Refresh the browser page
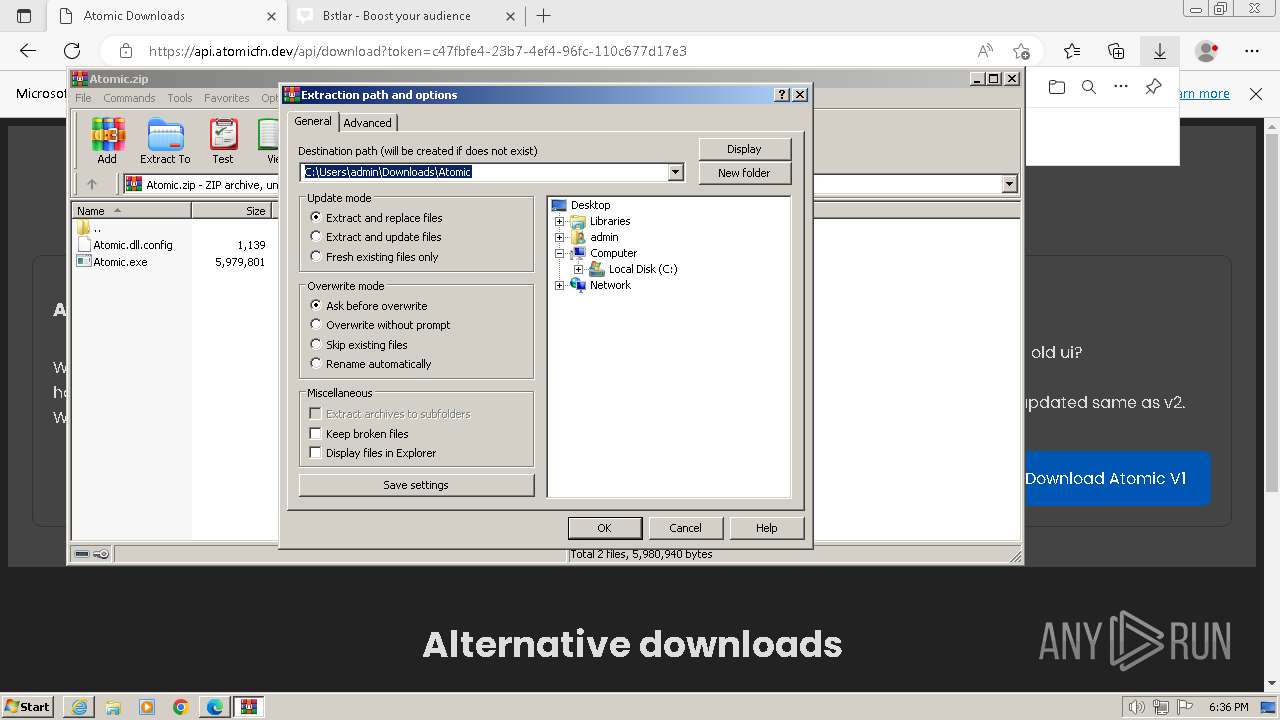The image size is (1280, 720). (x=72, y=51)
